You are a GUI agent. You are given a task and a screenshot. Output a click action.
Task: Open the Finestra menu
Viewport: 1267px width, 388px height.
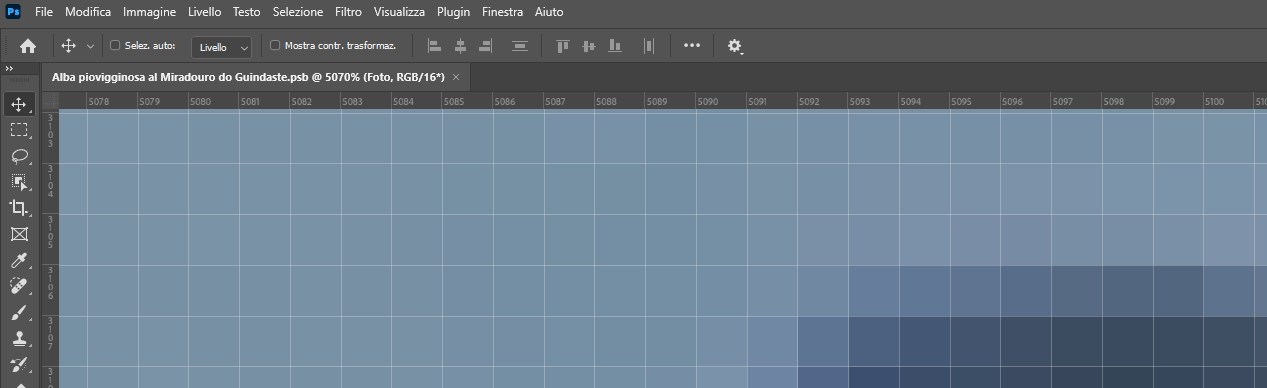[502, 12]
